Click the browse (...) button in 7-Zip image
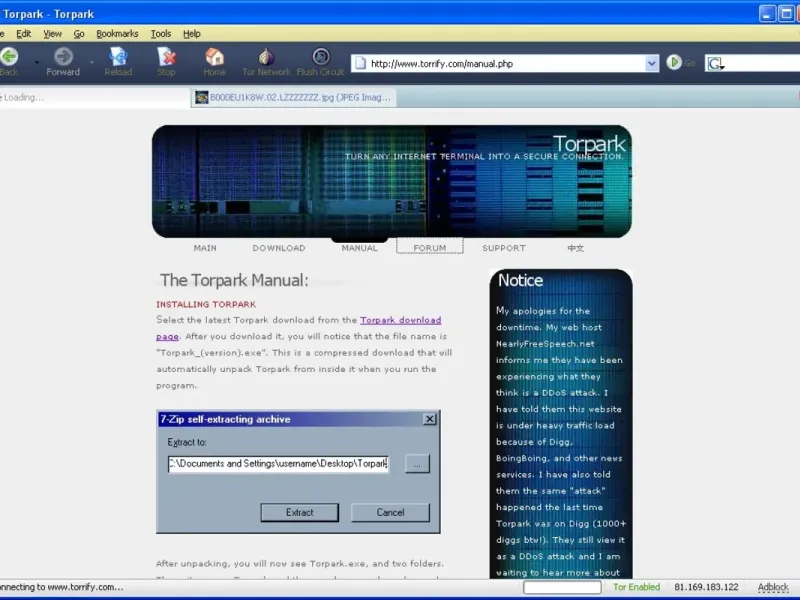 coord(417,464)
